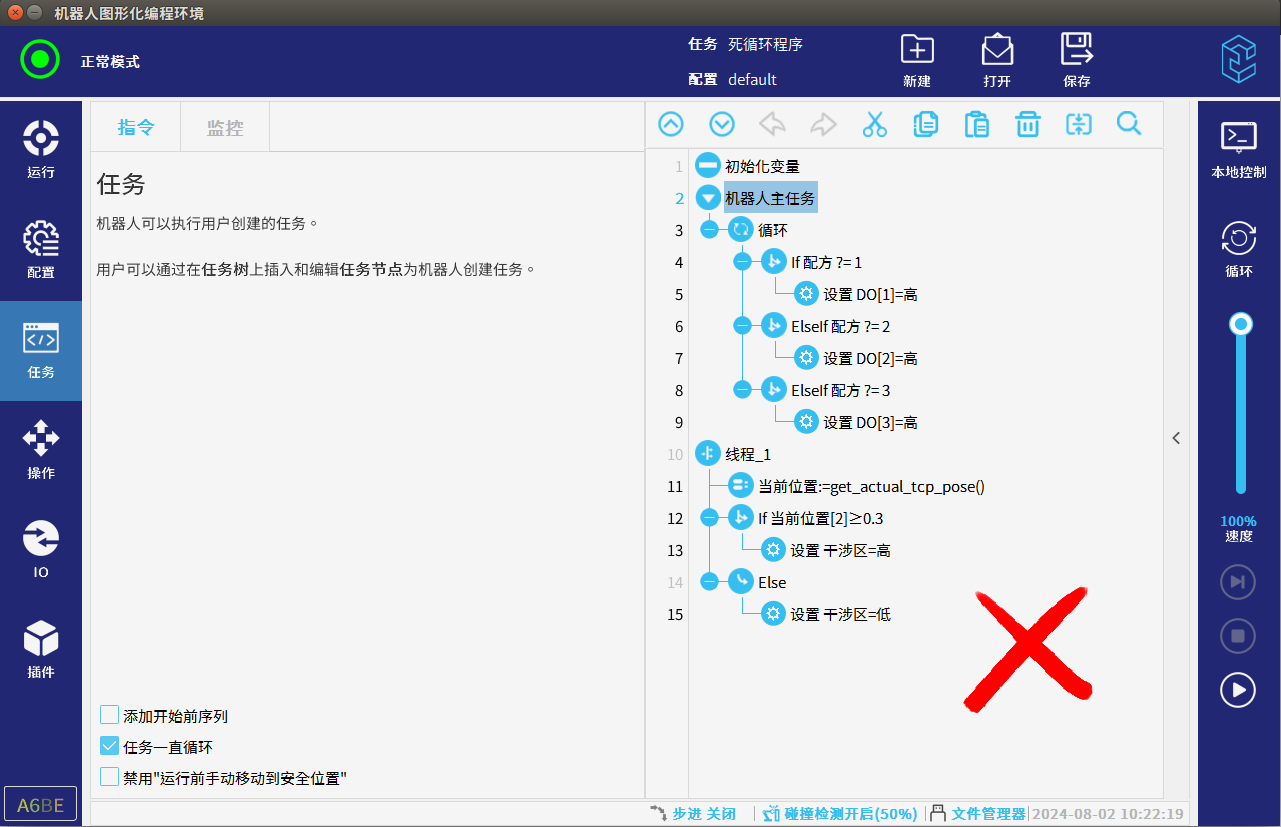Click the copy icon in toolbar

click(x=925, y=124)
